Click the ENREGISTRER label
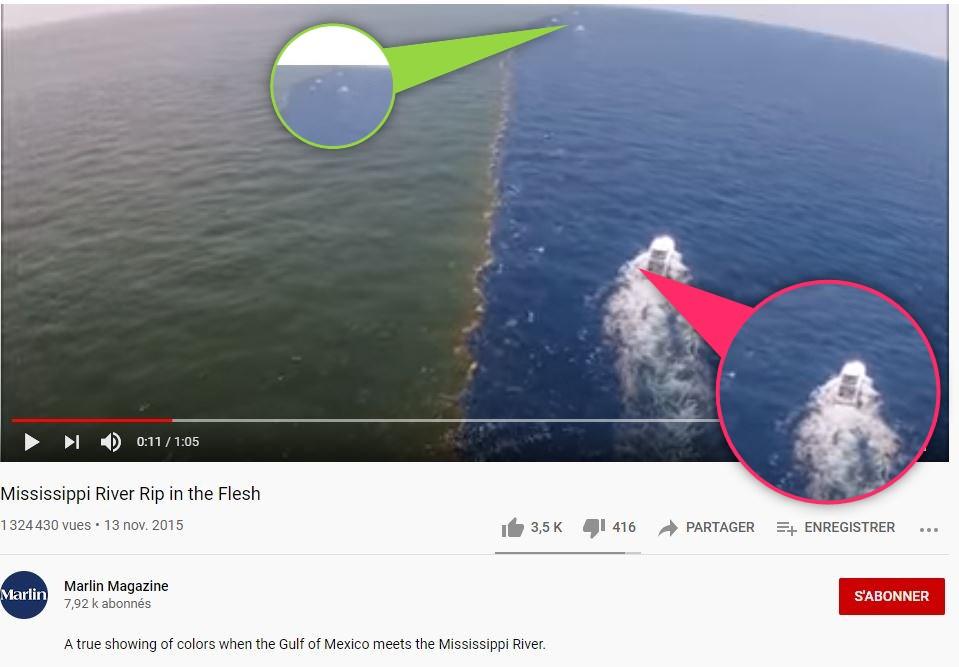The height and width of the screenshot is (667, 959). tap(850, 527)
